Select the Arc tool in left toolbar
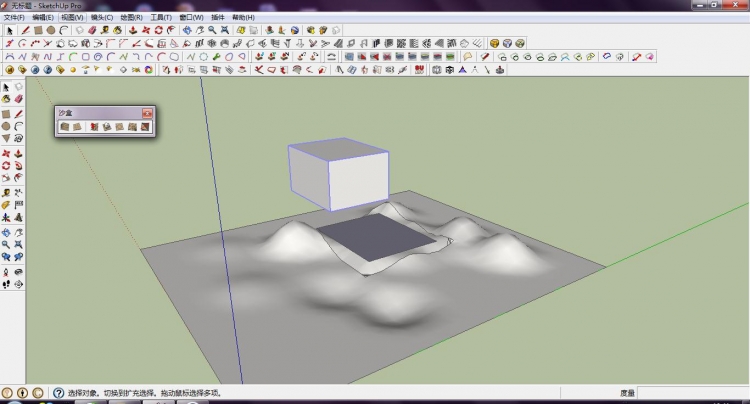Viewport: 750px width, 404px height. [18, 126]
